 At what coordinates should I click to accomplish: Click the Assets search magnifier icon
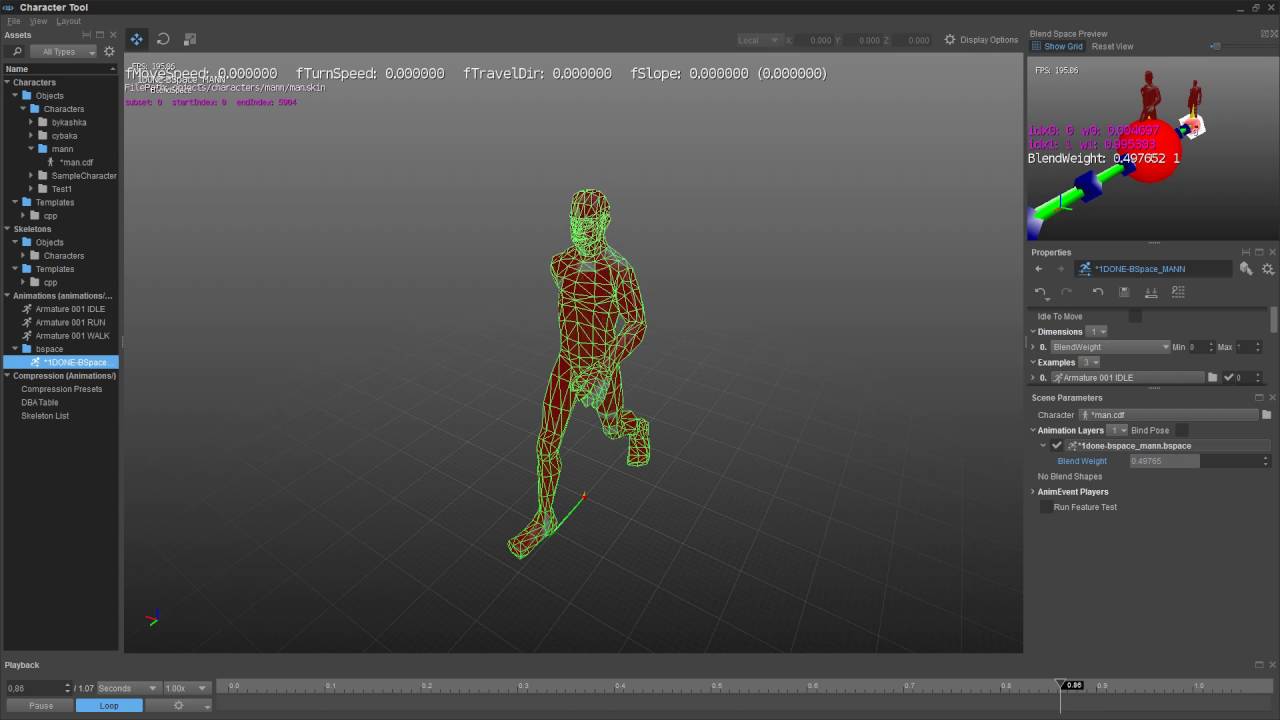[x=17, y=51]
